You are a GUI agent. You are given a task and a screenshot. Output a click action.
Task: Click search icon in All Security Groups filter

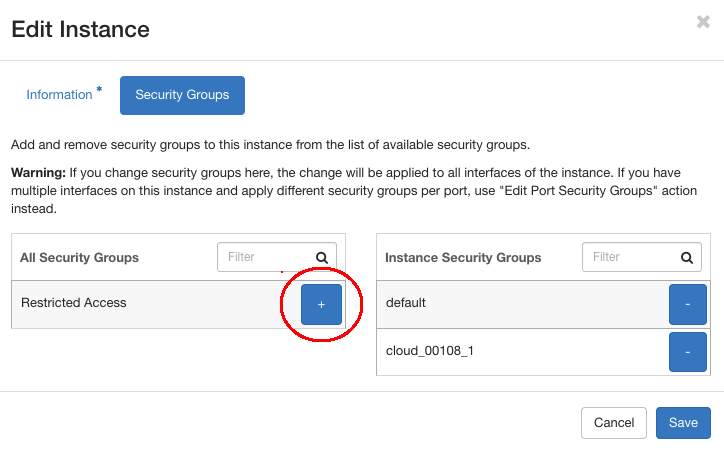[322, 258]
